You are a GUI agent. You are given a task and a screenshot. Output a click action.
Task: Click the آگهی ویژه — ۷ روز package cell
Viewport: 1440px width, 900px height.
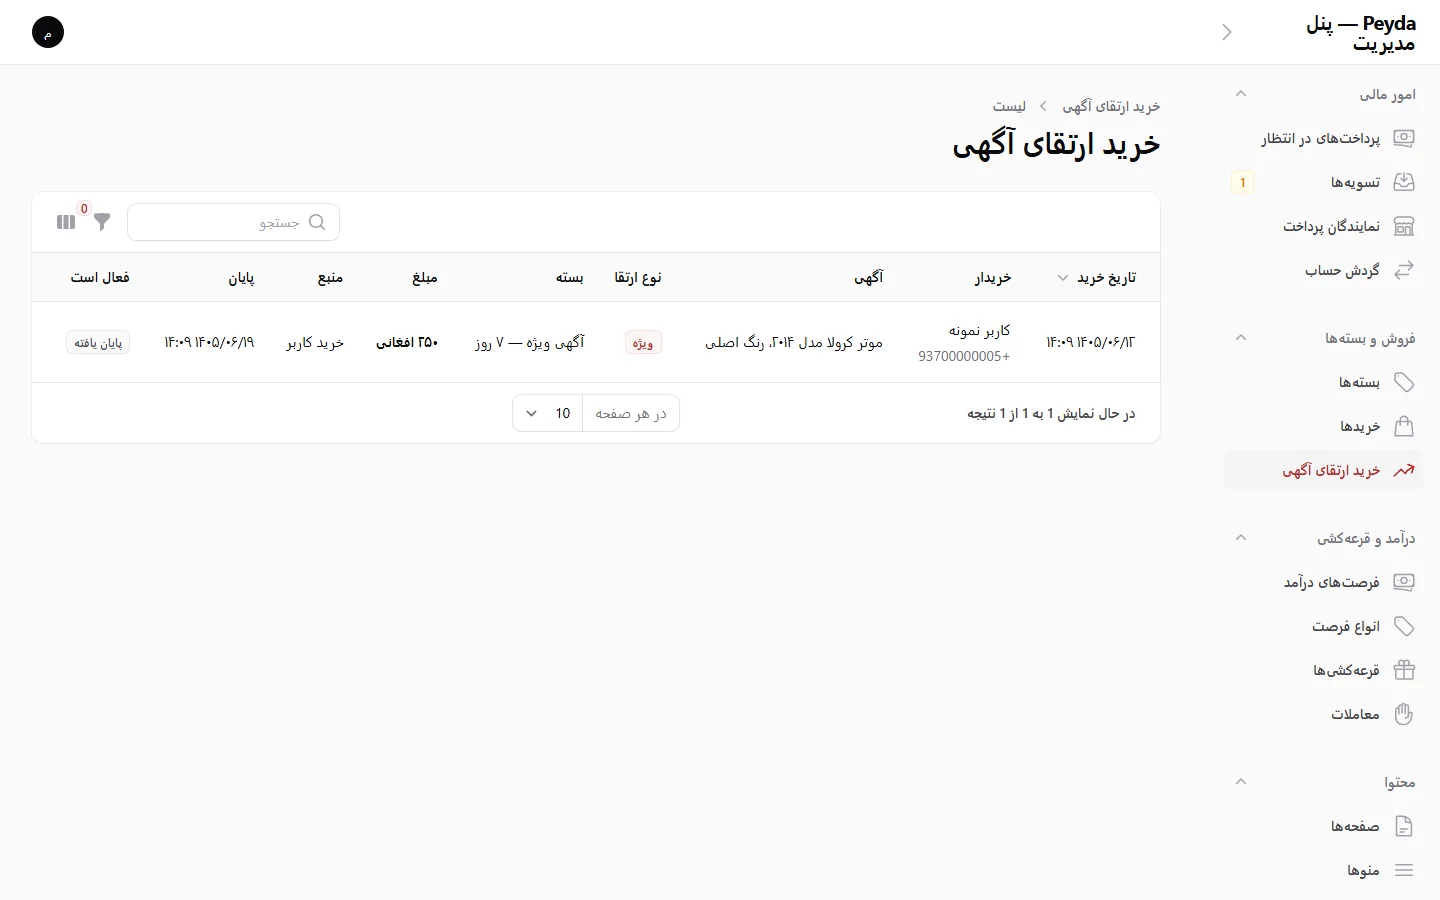[x=529, y=342]
